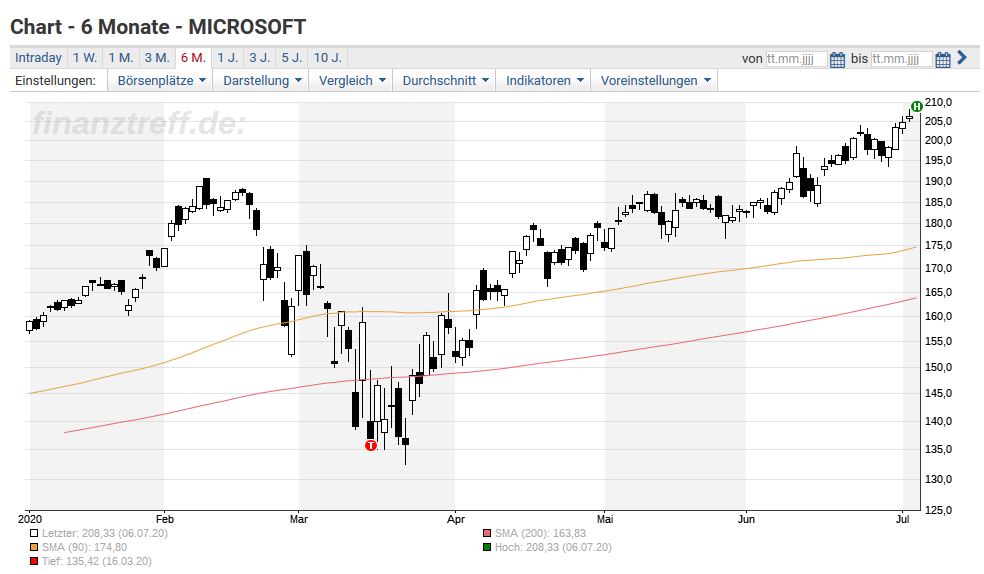
Task: Select the 3 M. time range tab
Action: coord(157,58)
